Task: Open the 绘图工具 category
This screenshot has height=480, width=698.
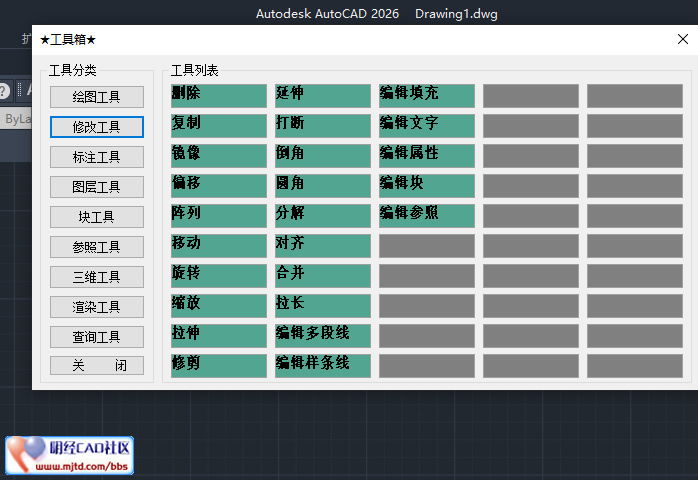Action: 97,97
